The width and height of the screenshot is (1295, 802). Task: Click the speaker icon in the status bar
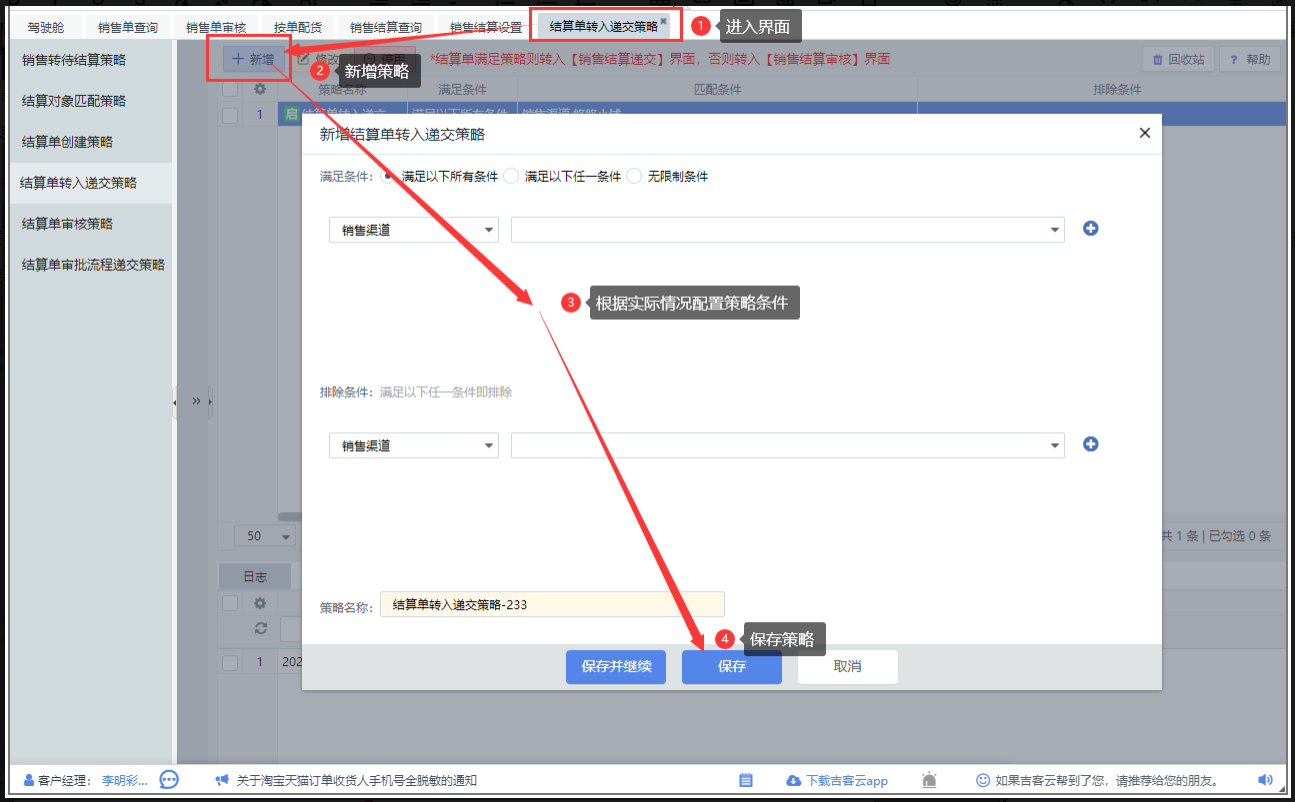[1265, 780]
